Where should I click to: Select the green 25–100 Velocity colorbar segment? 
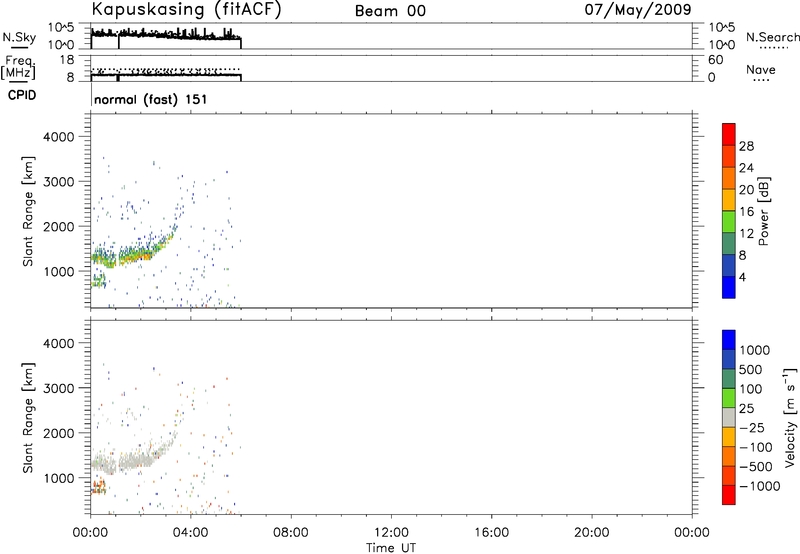point(729,398)
